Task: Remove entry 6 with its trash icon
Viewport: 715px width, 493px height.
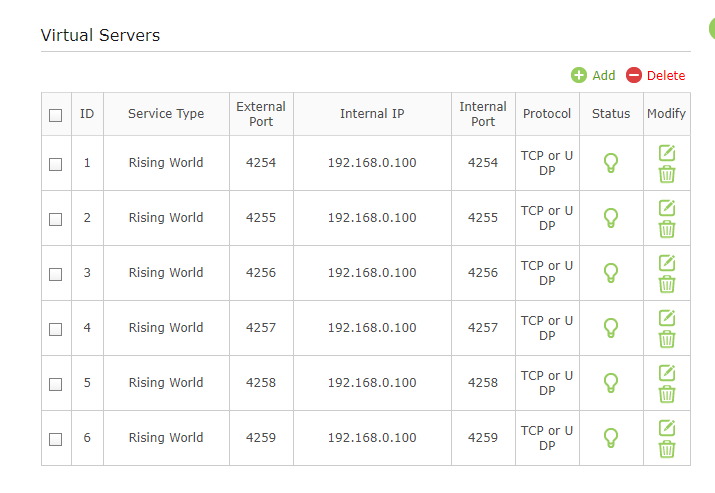Action: [x=667, y=449]
